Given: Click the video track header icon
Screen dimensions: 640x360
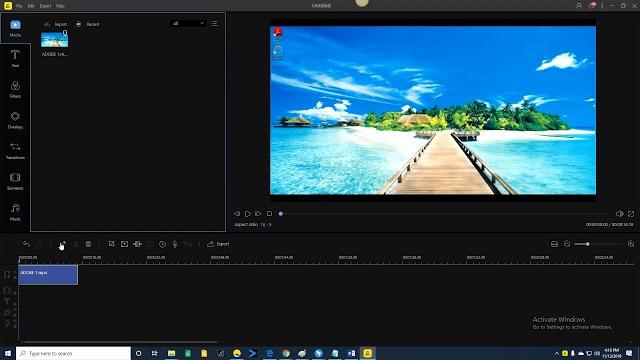Looking at the screenshot, I should pyautogui.click(x=7, y=275).
